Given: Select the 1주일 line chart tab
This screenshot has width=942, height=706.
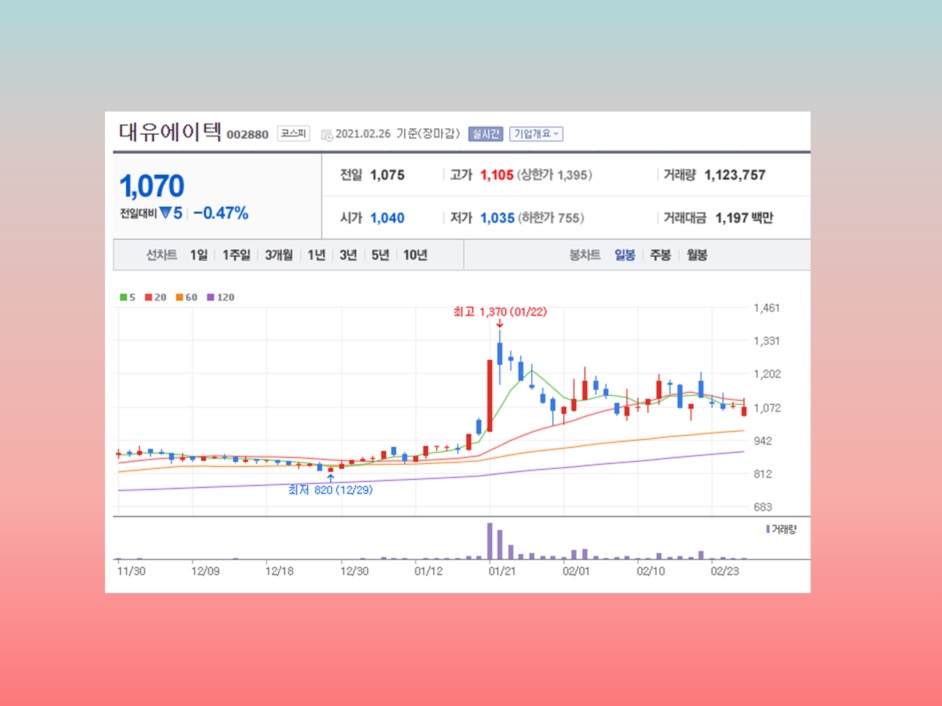Looking at the screenshot, I should (236, 255).
